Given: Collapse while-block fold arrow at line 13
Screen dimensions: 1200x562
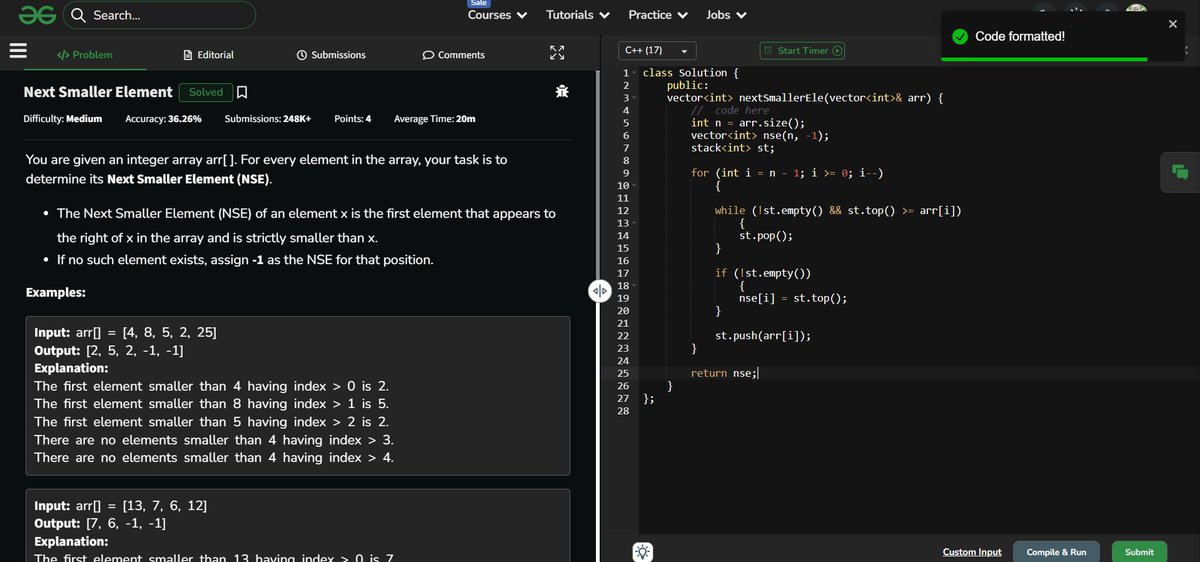Looking at the screenshot, I should tap(634, 223).
